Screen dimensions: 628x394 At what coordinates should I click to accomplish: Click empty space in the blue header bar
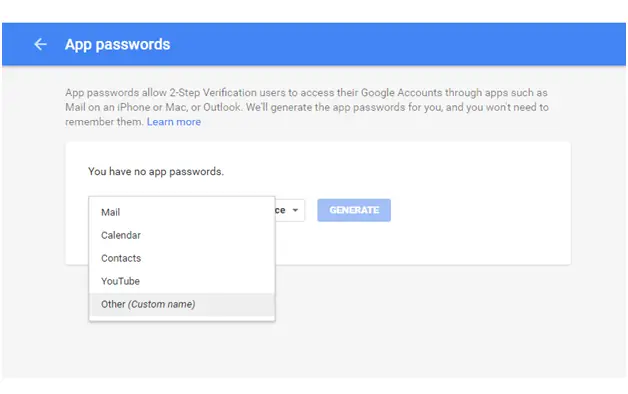(380, 44)
